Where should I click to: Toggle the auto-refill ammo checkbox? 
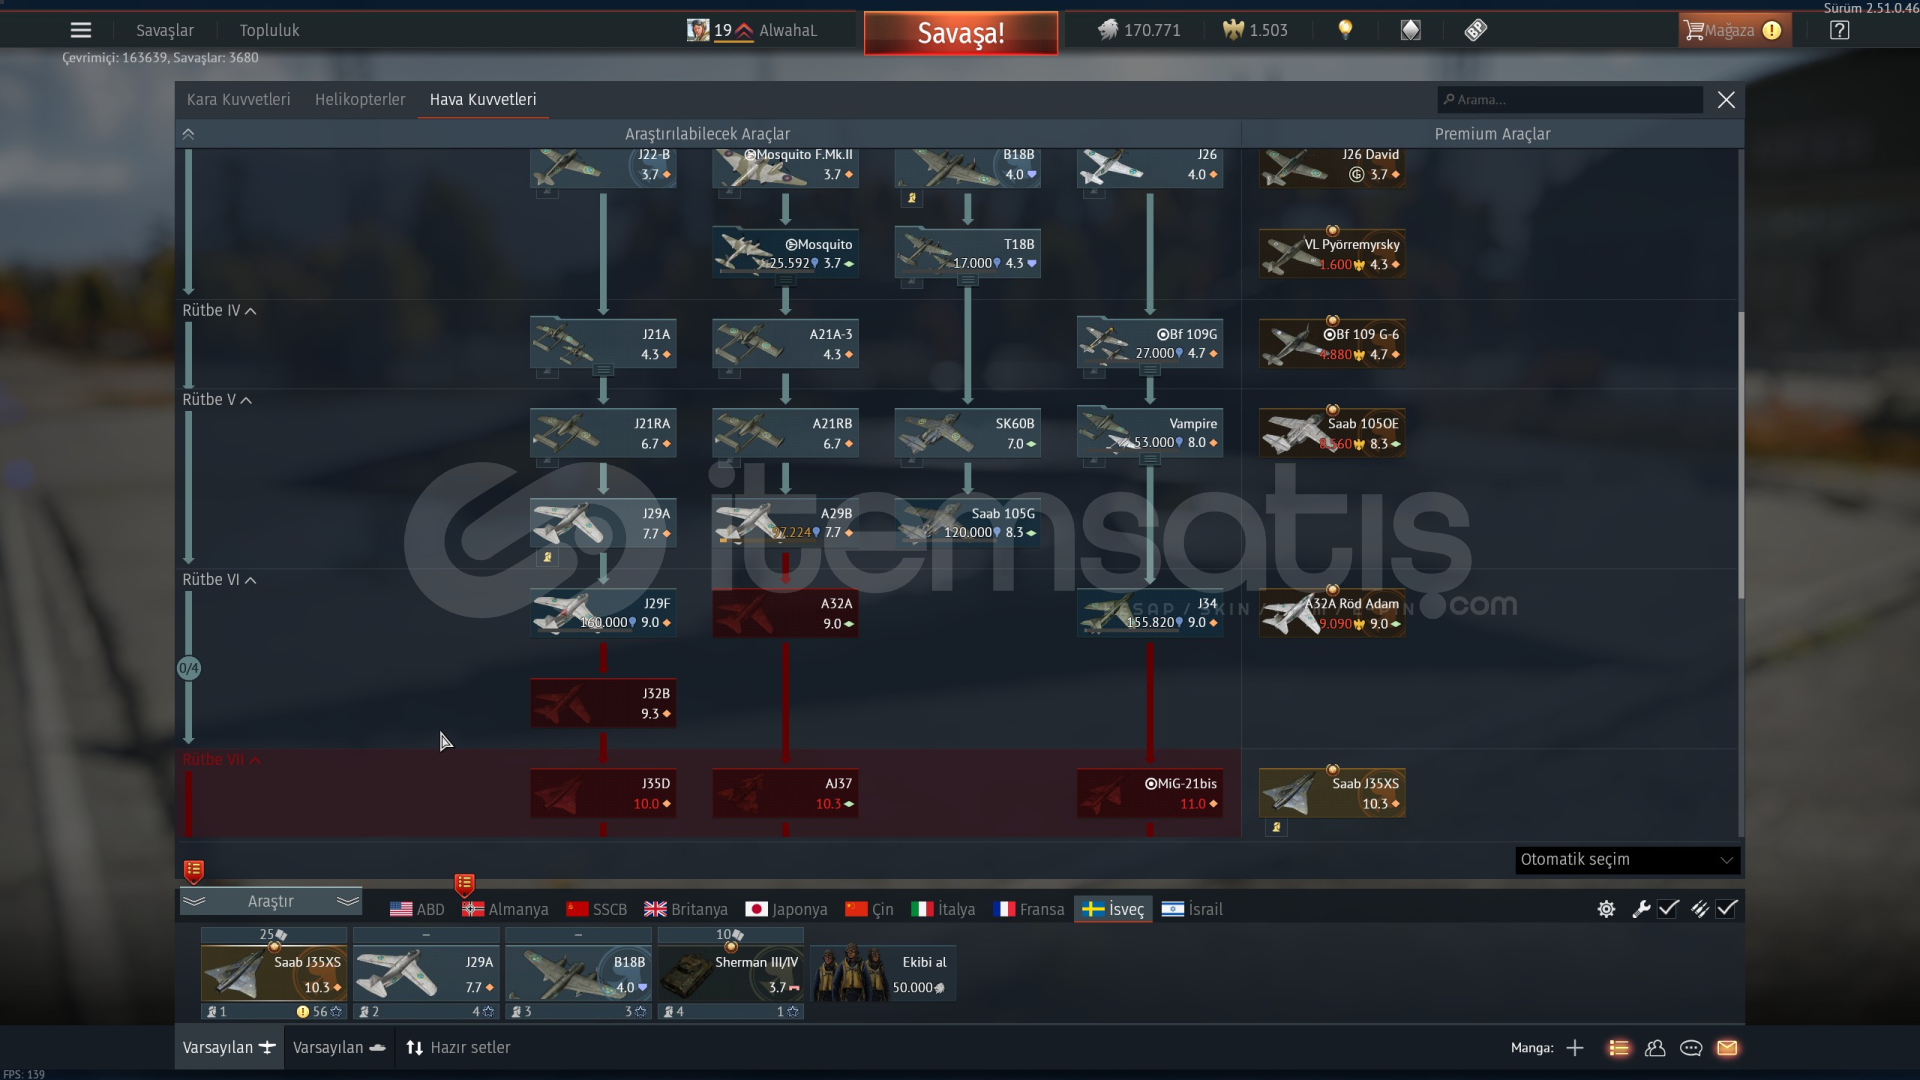(1726, 909)
